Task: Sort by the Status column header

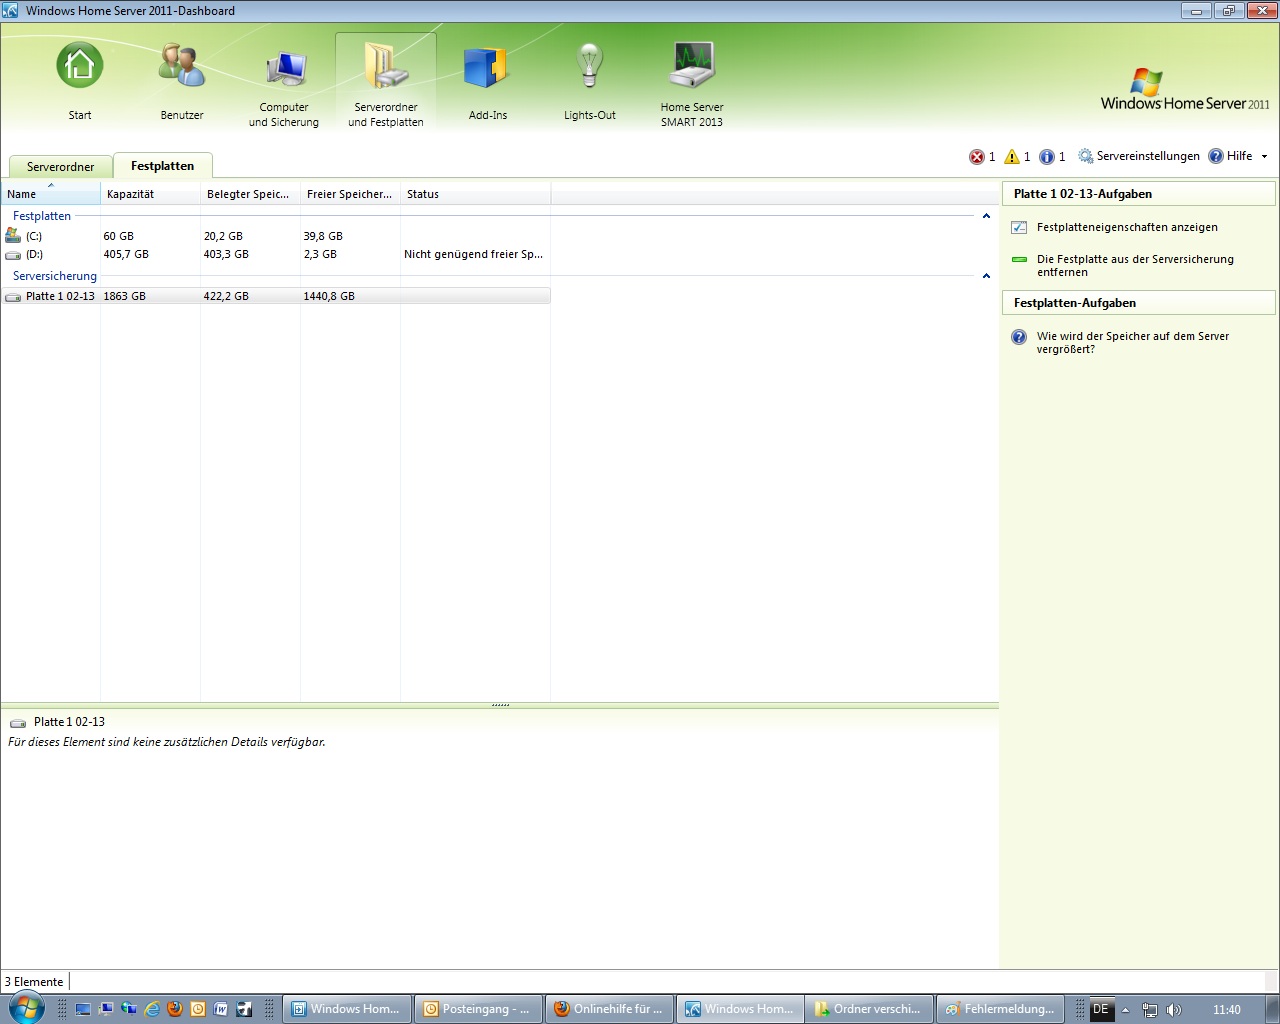Action: point(476,194)
